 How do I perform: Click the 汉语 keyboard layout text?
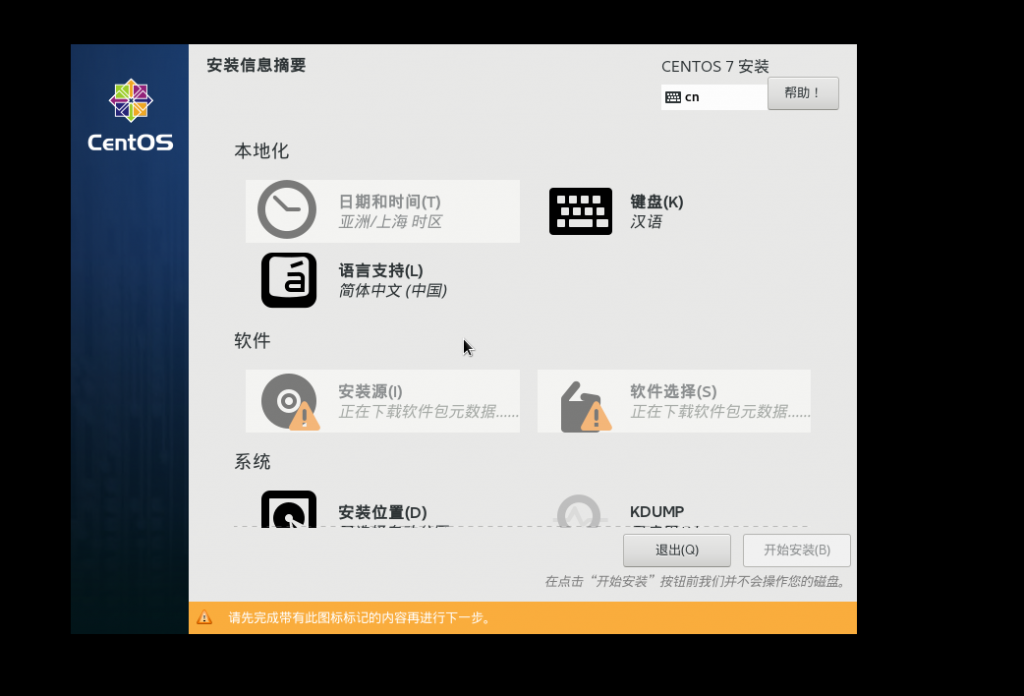coord(646,222)
